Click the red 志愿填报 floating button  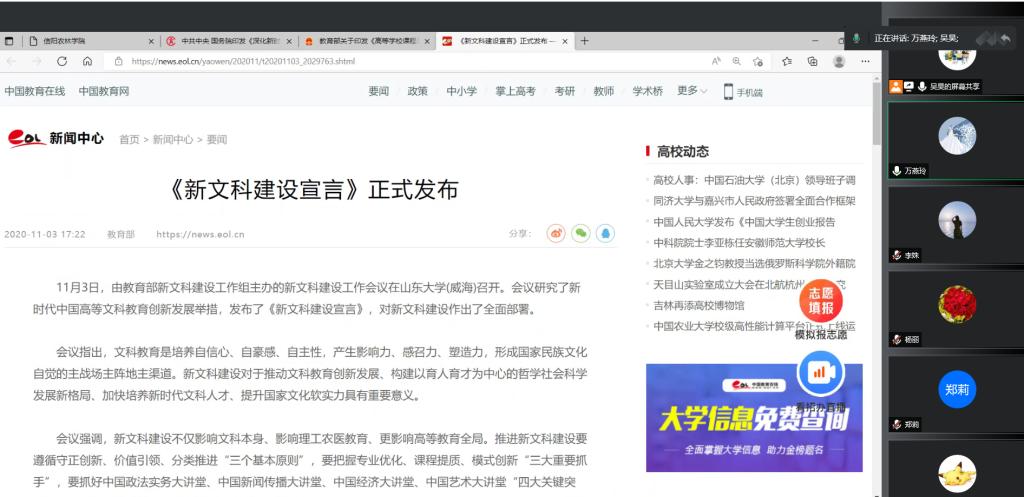pos(820,300)
